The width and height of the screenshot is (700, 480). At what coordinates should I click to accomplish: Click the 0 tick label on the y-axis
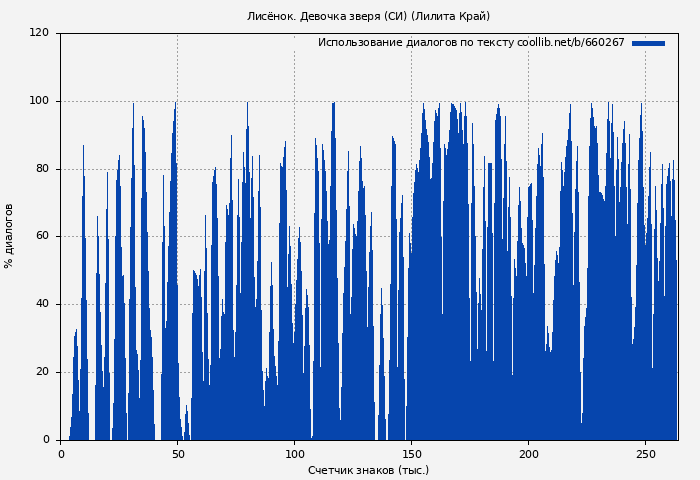(45, 440)
